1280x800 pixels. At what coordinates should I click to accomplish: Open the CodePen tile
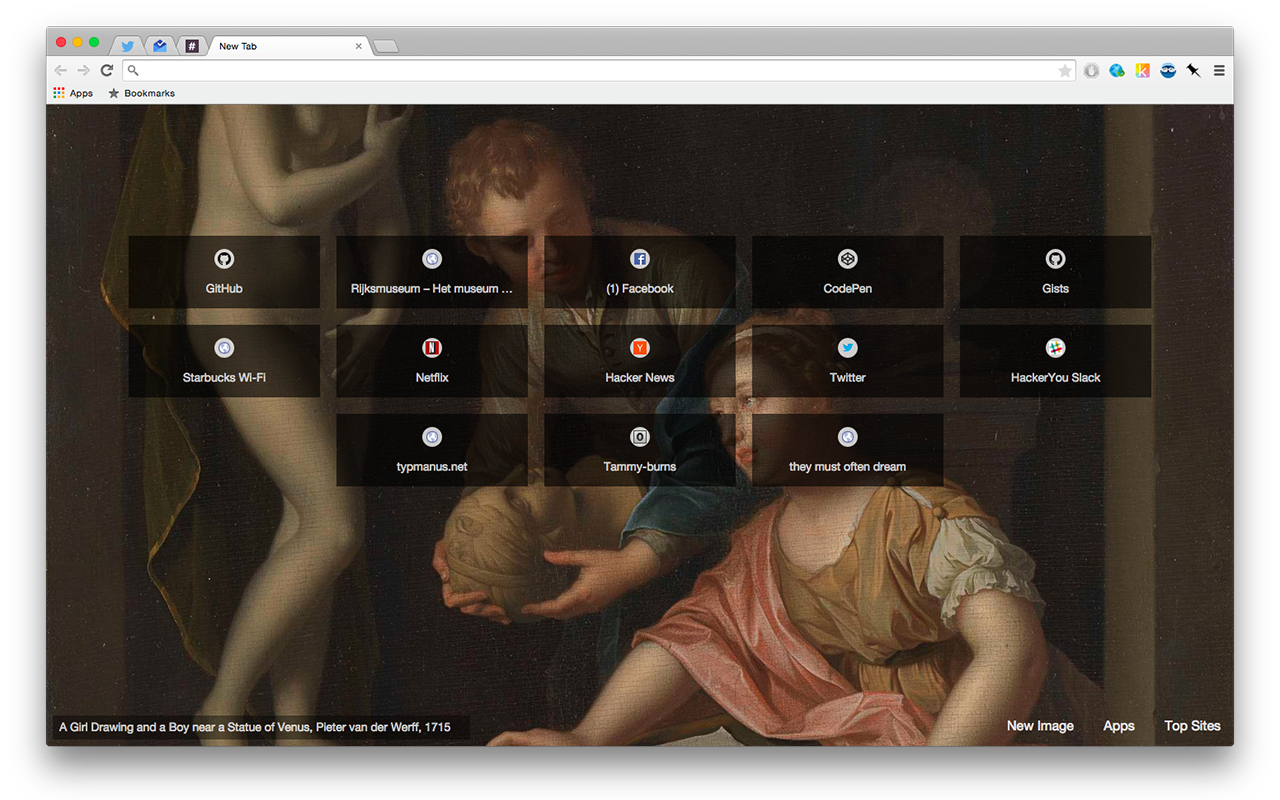pos(848,272)
